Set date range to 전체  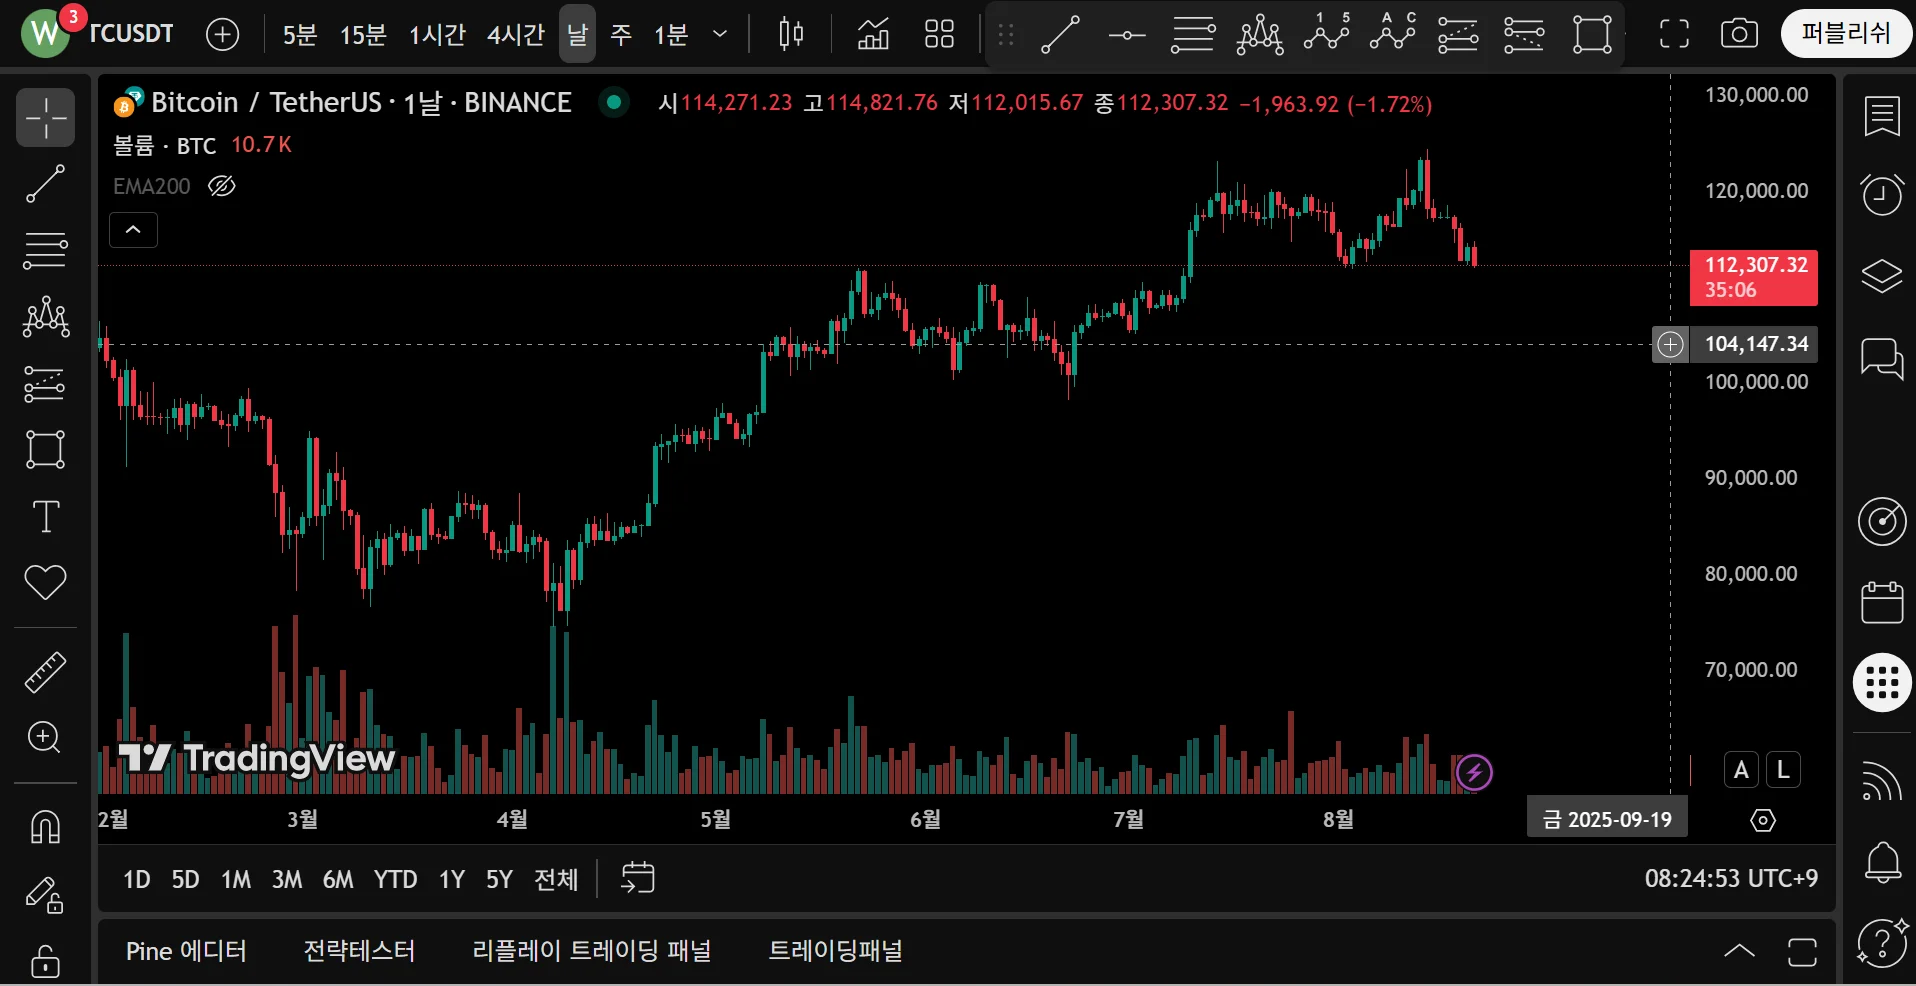pos(556,879)
